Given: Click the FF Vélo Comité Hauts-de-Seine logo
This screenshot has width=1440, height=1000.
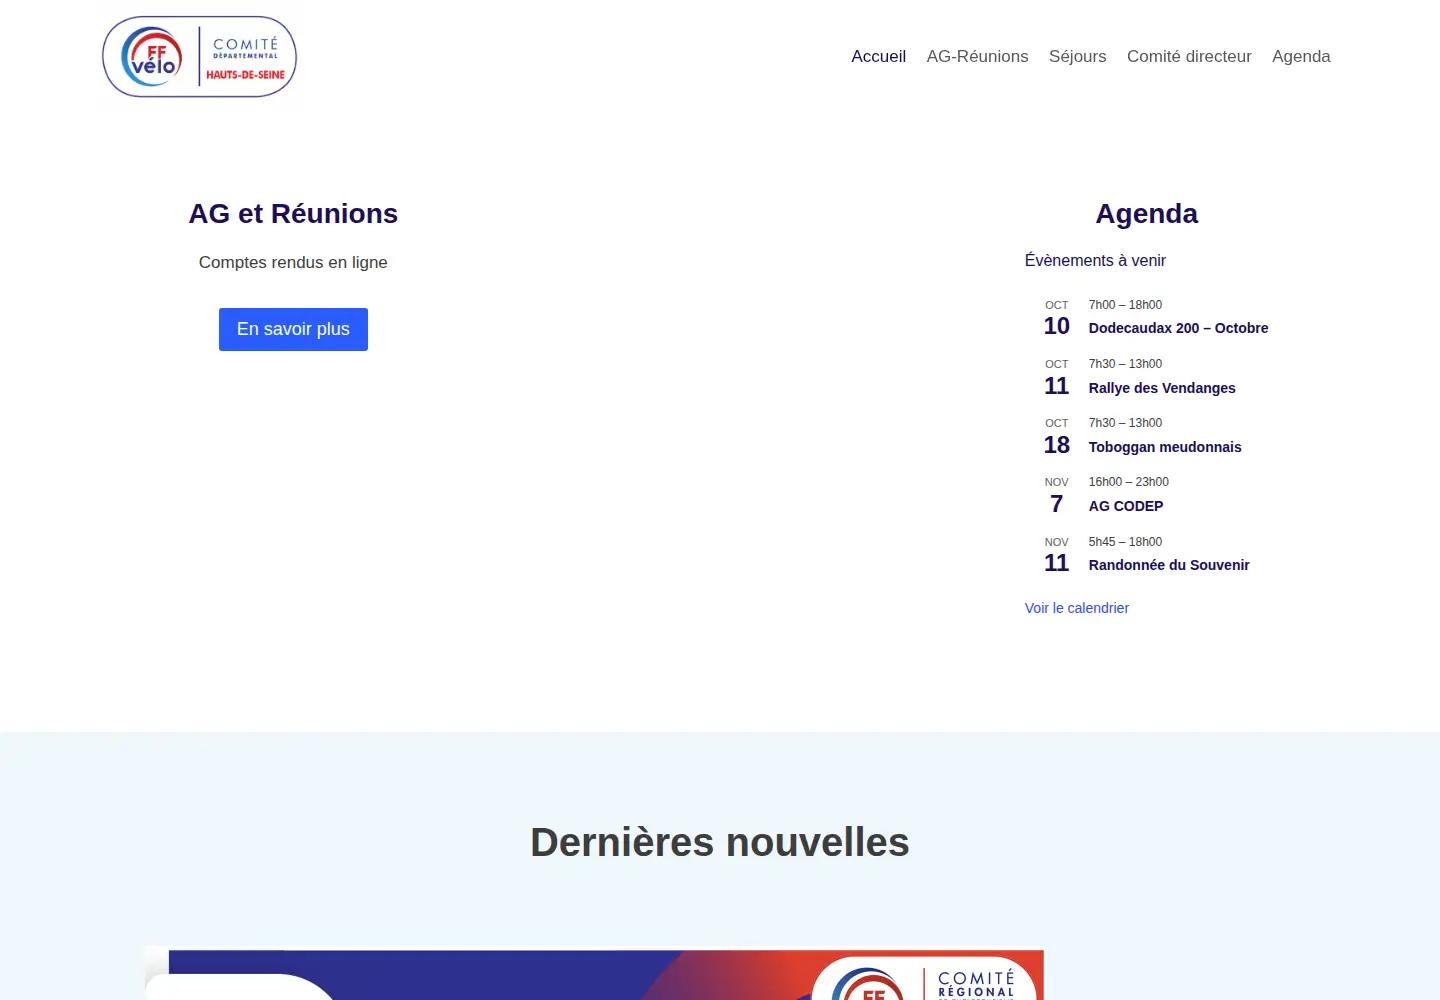Looking at the screenshot, I should coord(200,57).
